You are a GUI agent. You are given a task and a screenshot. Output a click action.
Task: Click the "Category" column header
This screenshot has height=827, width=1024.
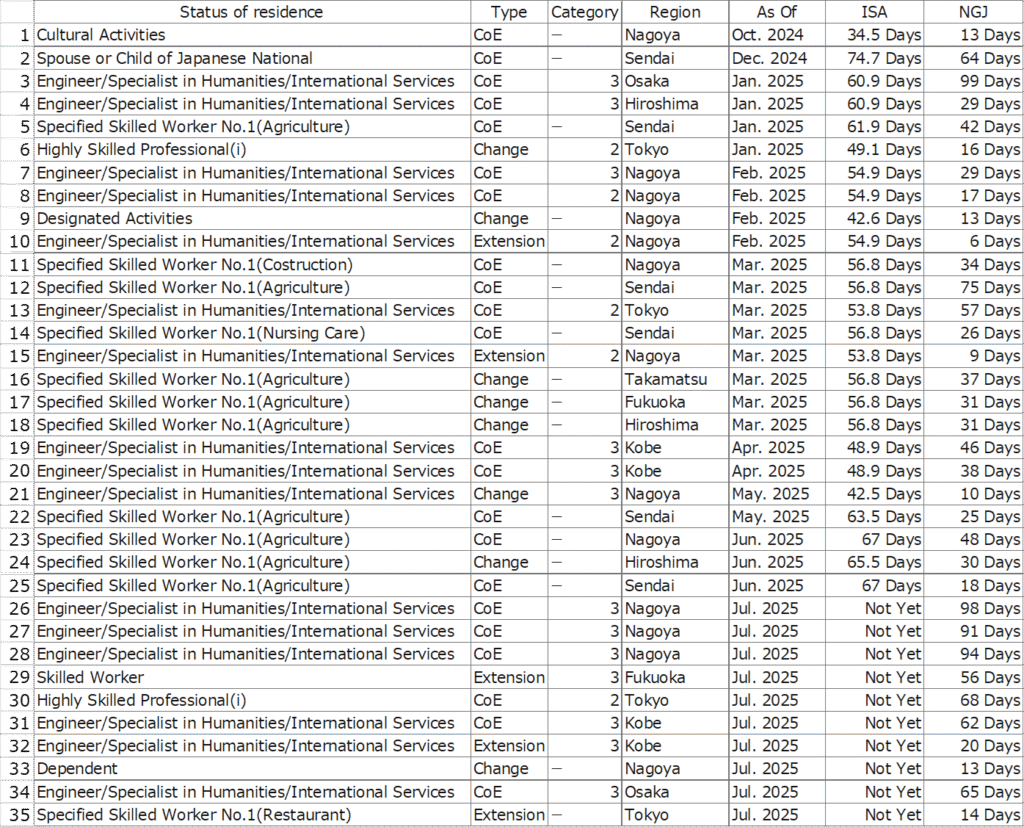(x=584, y=12)
